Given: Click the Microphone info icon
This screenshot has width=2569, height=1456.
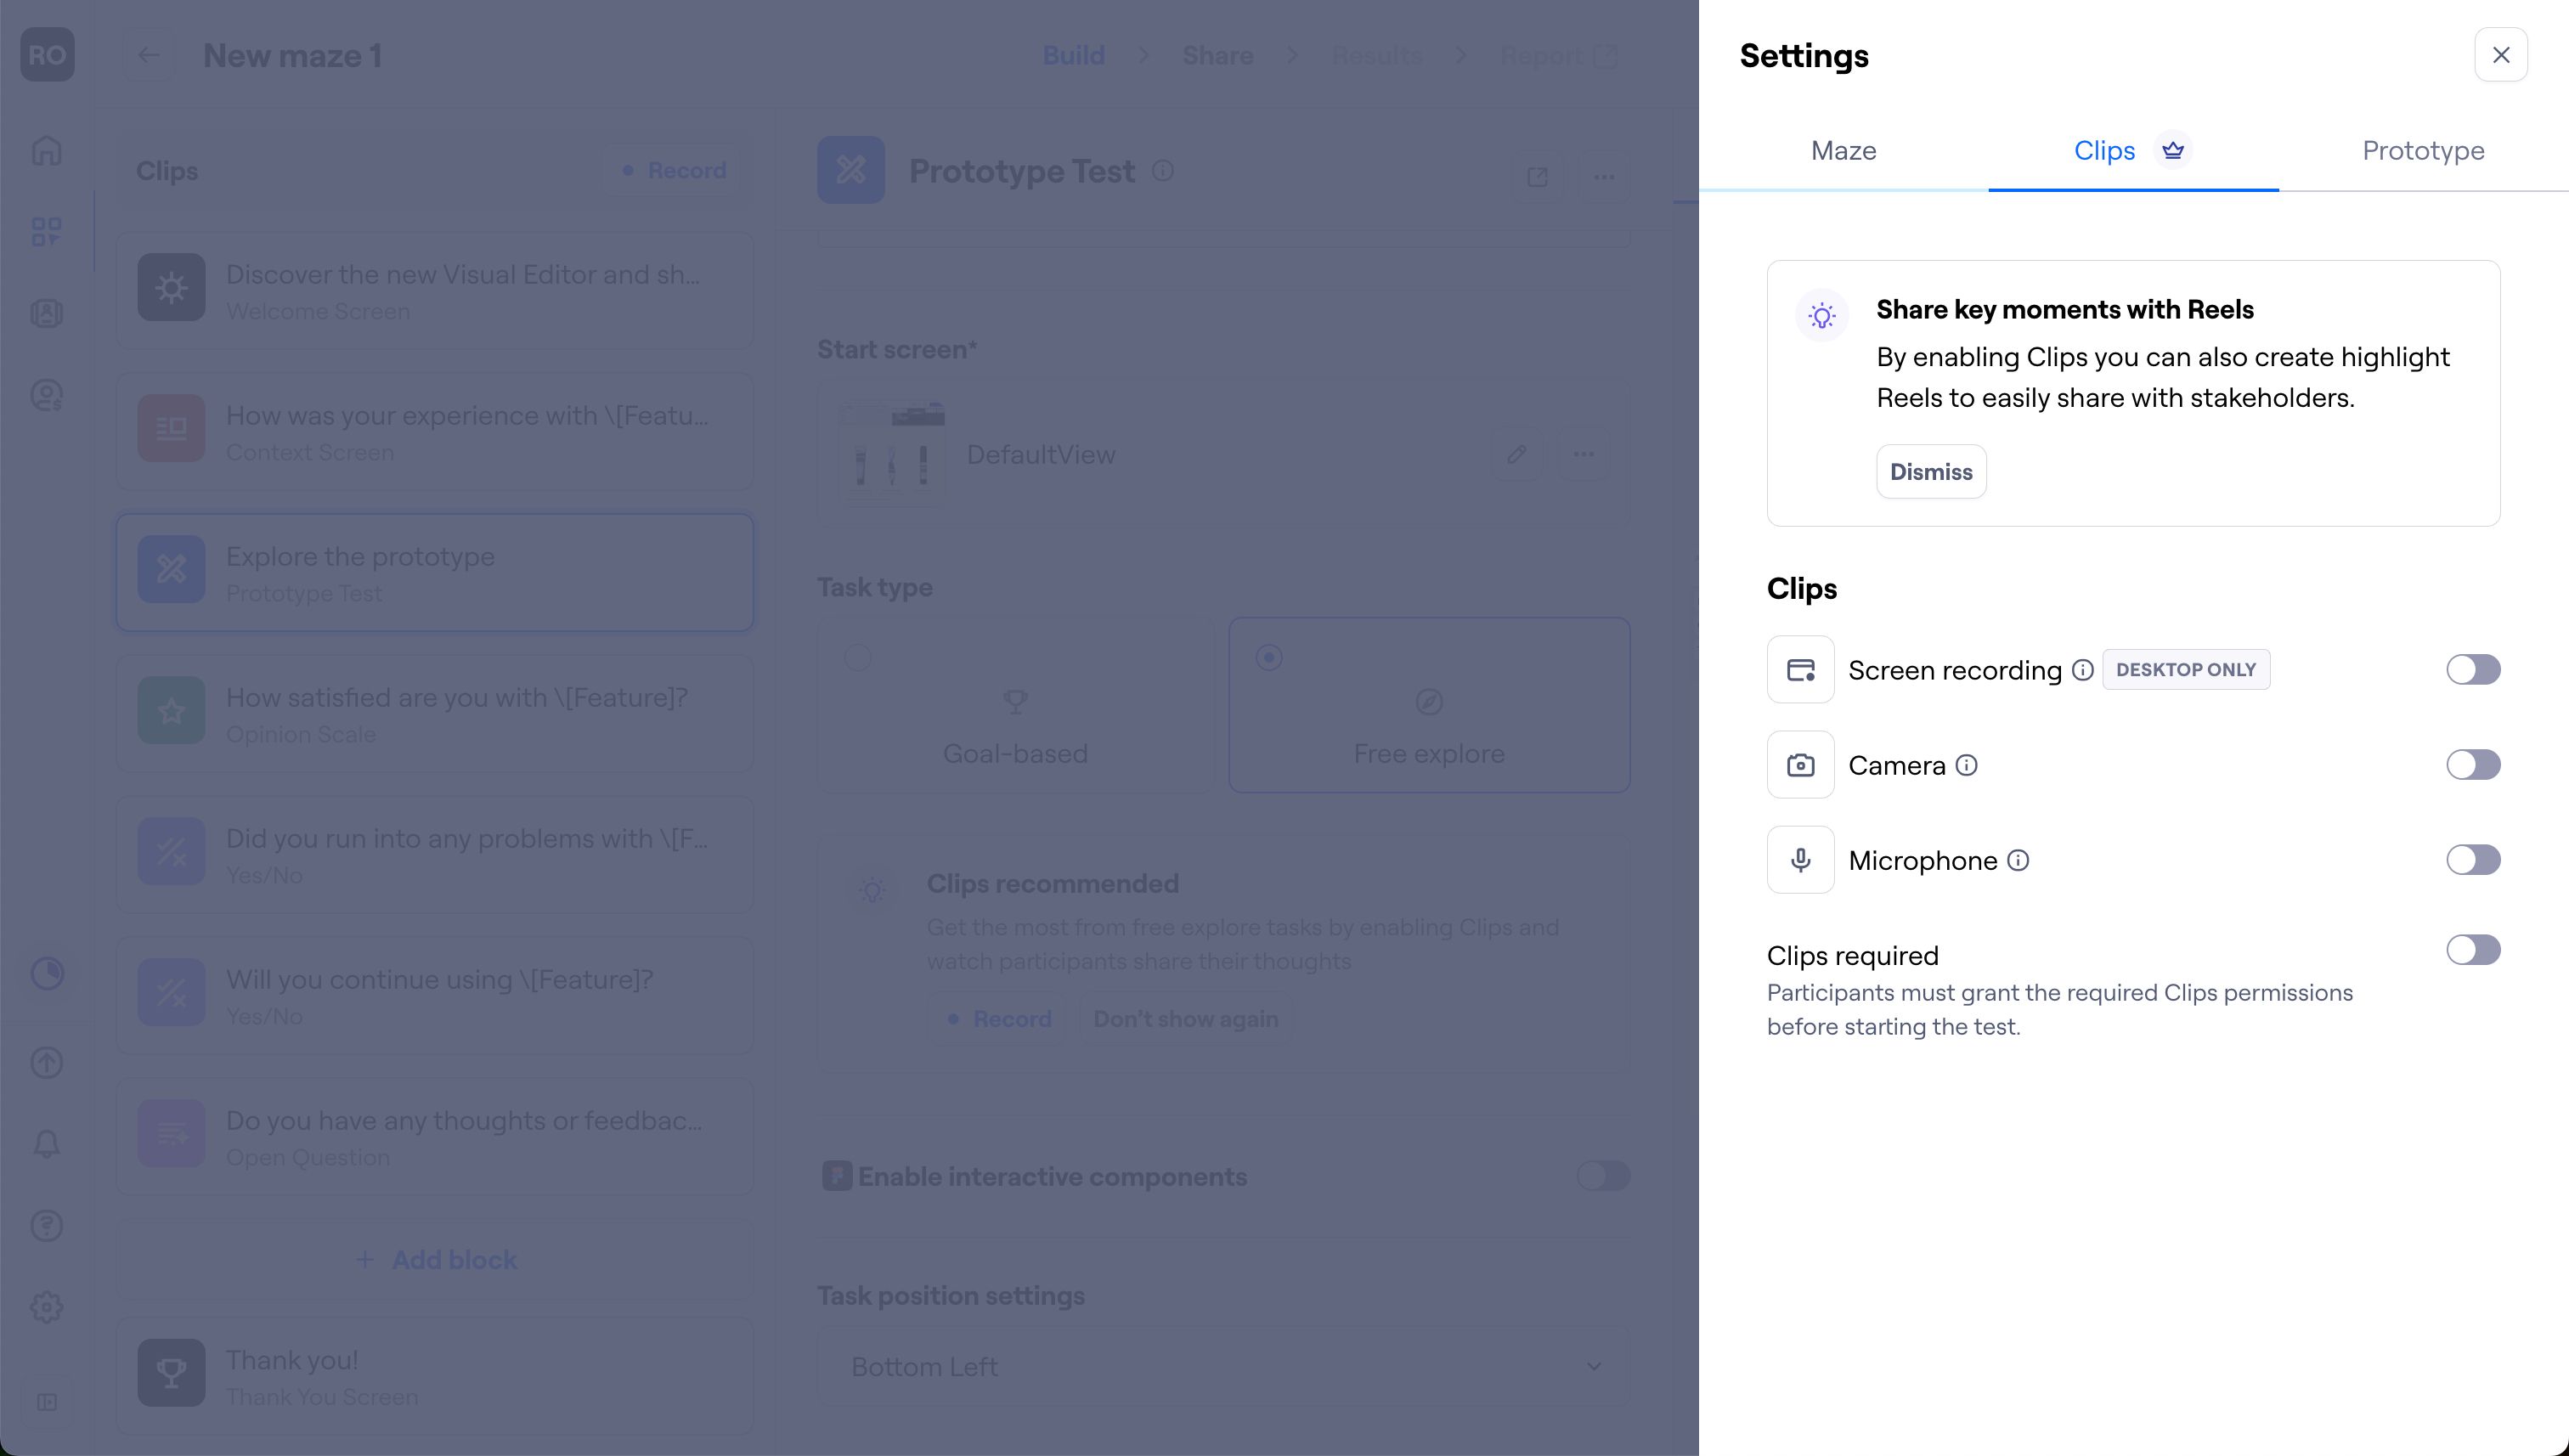Looking at the screenshot, I should (x=2018, y=860).
